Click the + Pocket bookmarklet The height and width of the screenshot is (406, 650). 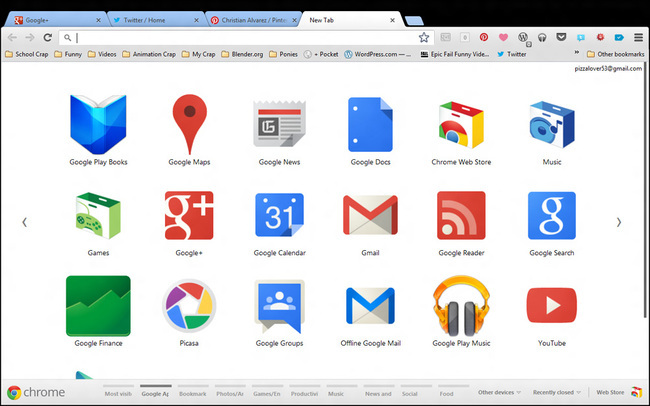coord(321,54)
